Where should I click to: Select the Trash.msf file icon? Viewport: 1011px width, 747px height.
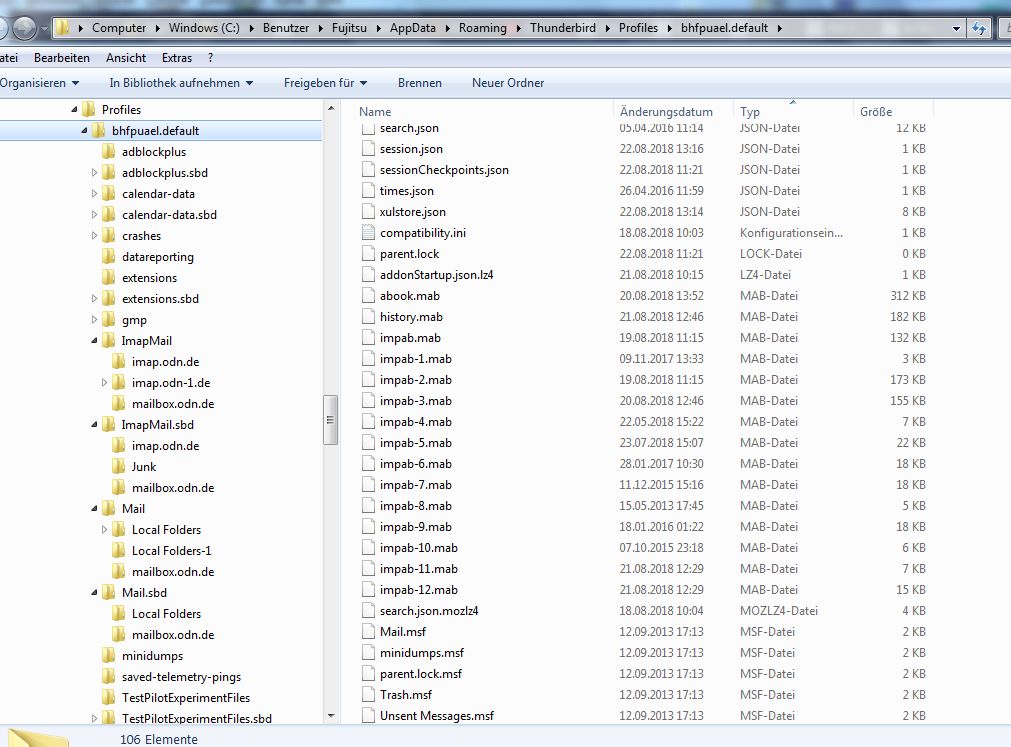pos(368,695)
